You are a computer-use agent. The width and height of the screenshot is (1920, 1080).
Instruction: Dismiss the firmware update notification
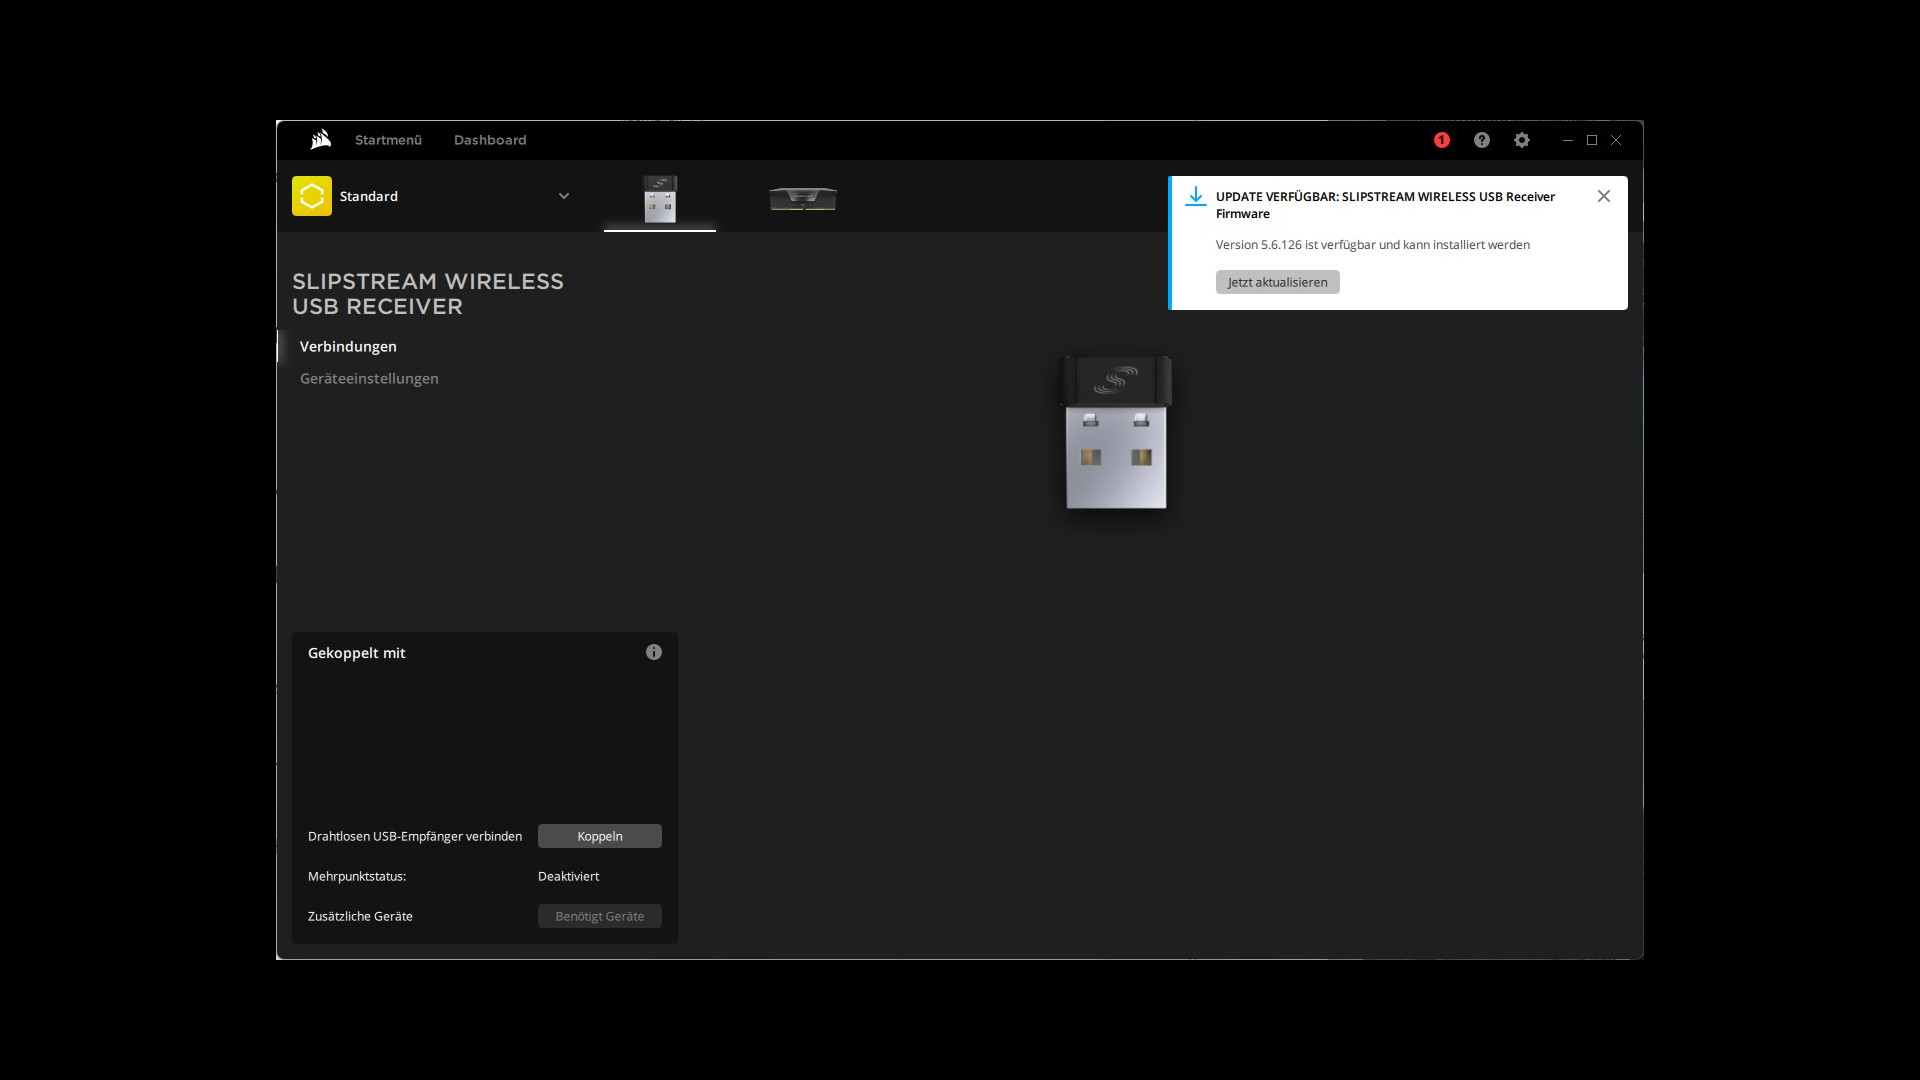tap(1603, 196)
